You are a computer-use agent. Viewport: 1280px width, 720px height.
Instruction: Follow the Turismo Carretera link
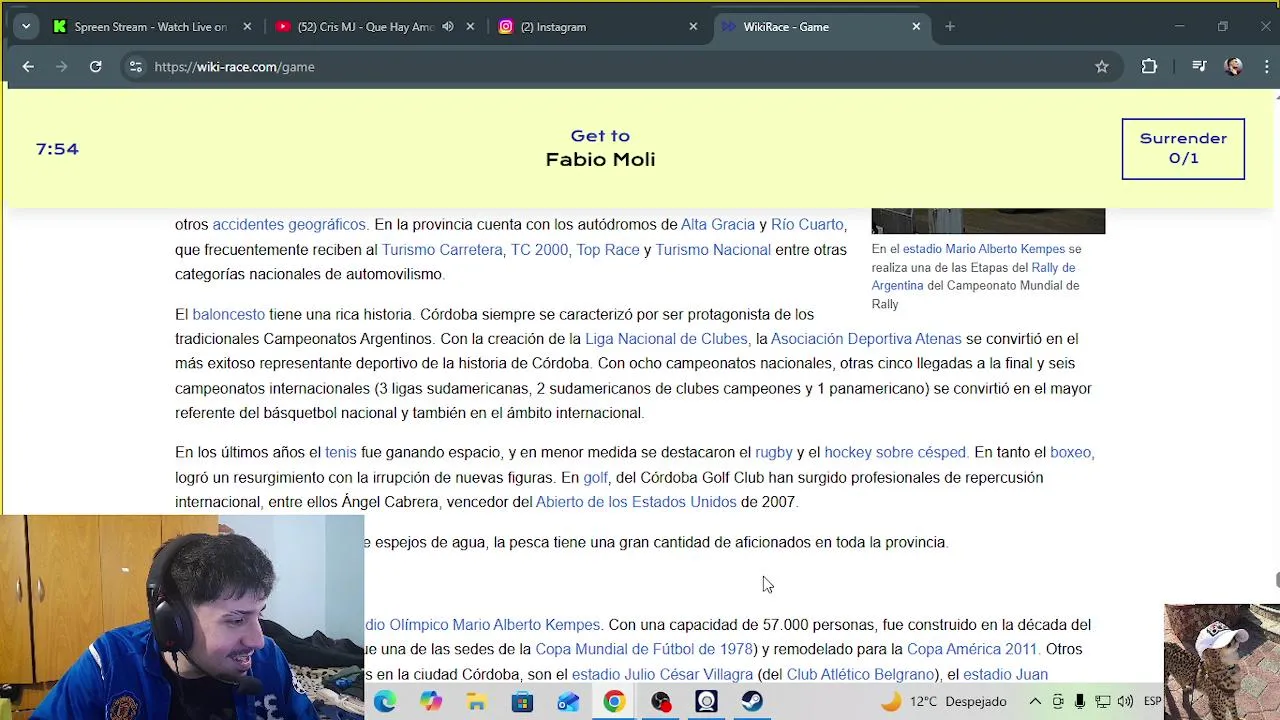point(444,250)
